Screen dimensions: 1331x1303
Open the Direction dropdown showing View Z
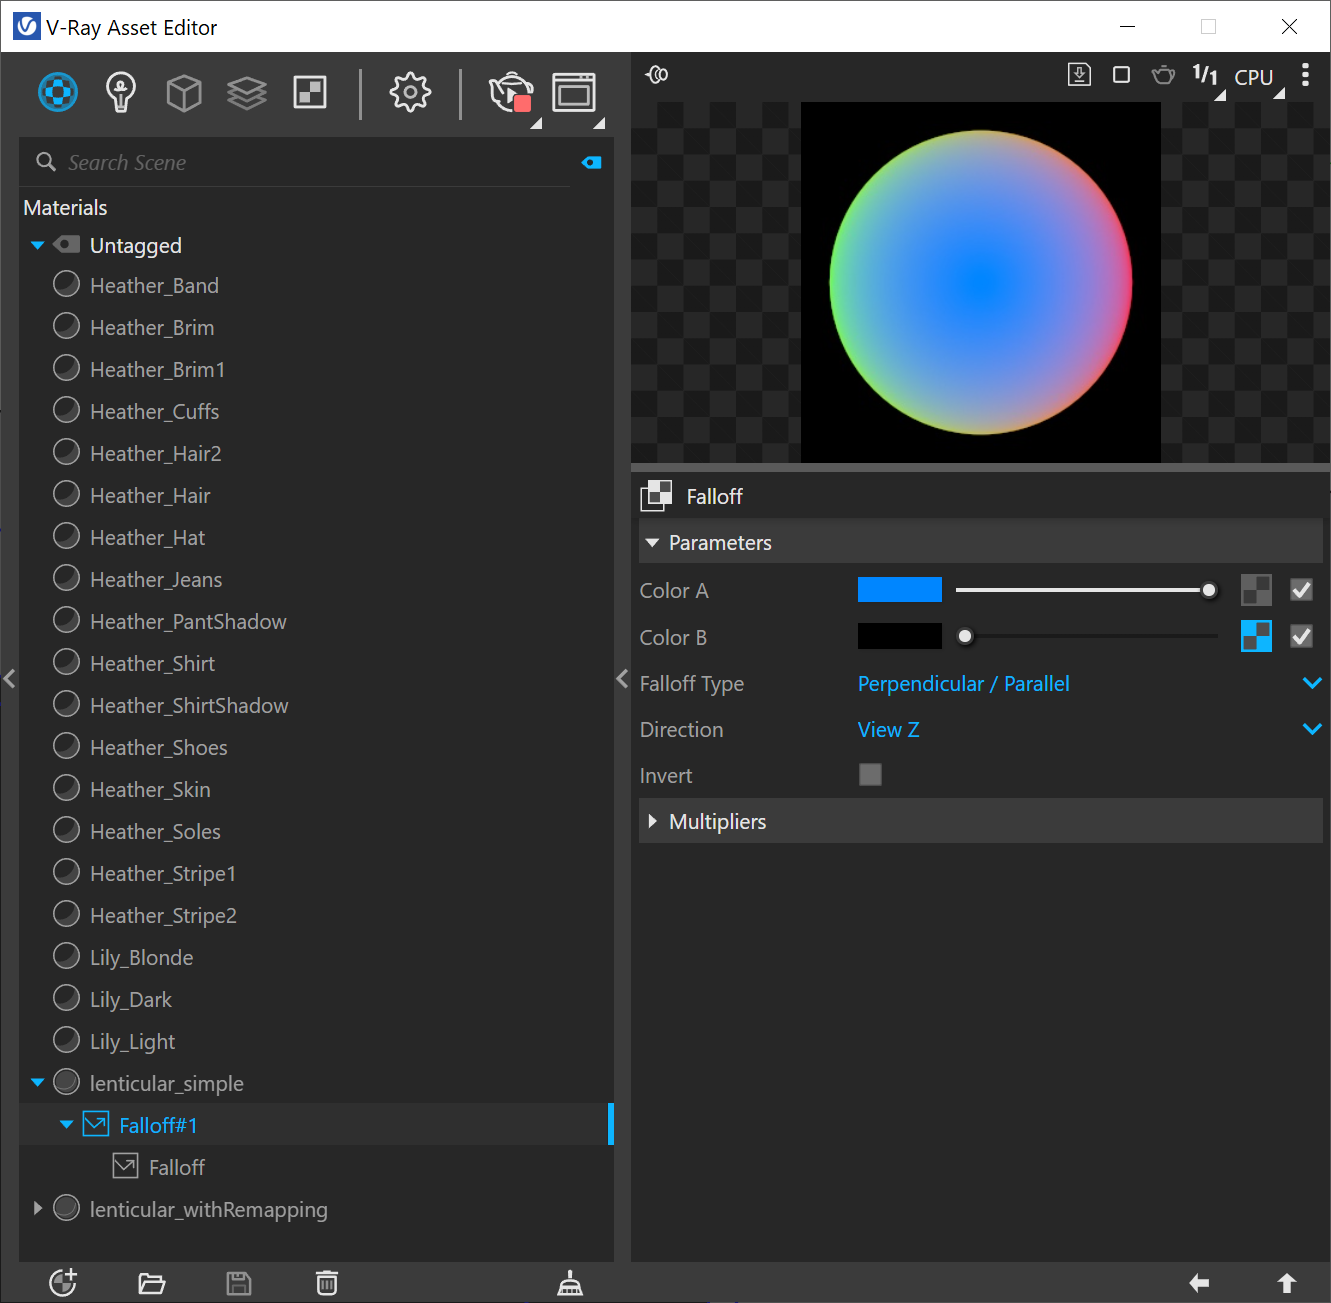(1311, 729)
